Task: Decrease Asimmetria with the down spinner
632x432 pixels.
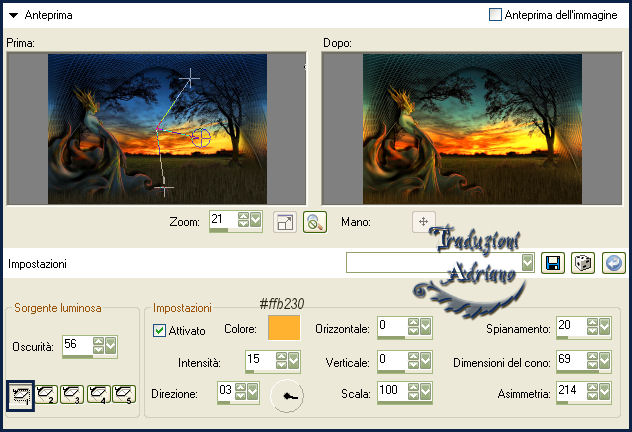Action: coord(592,396)
